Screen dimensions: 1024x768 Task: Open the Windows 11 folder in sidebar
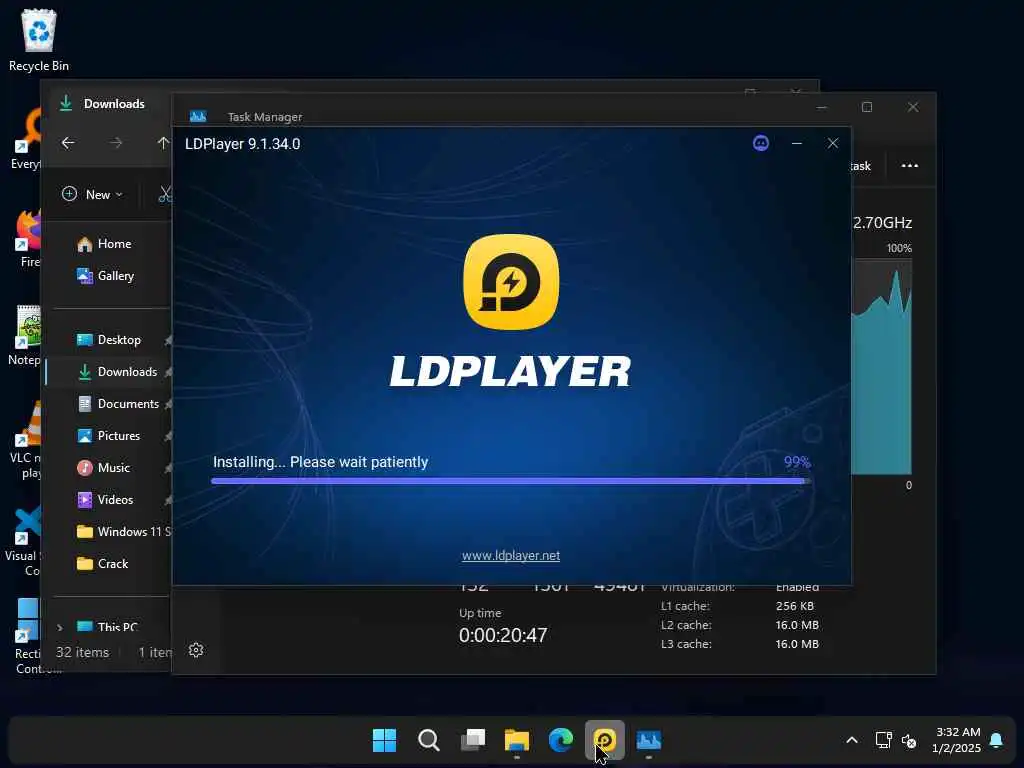(x=123, y=532)
